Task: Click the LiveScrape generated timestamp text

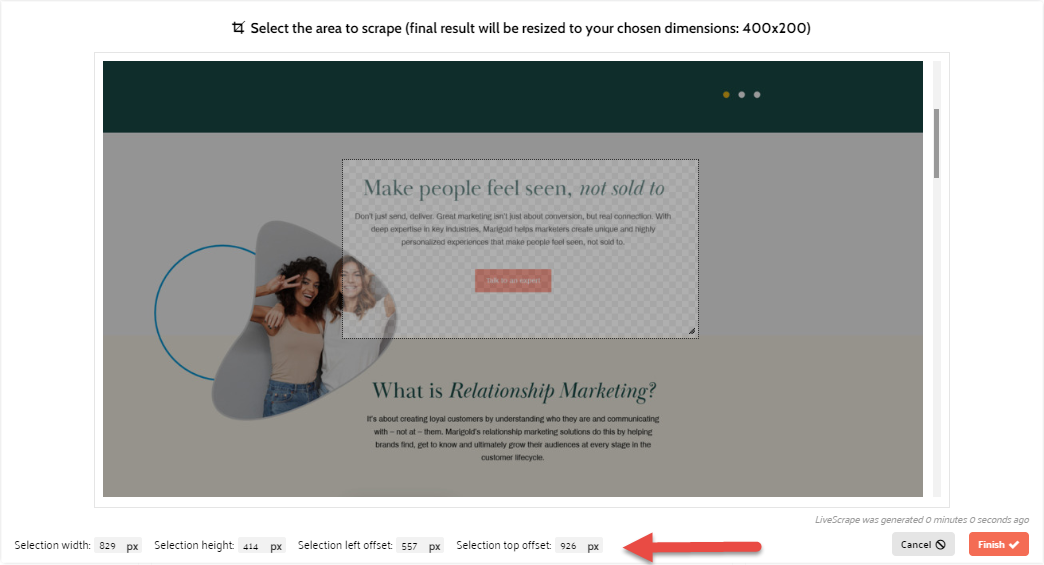Action: (x=921, y=520)
